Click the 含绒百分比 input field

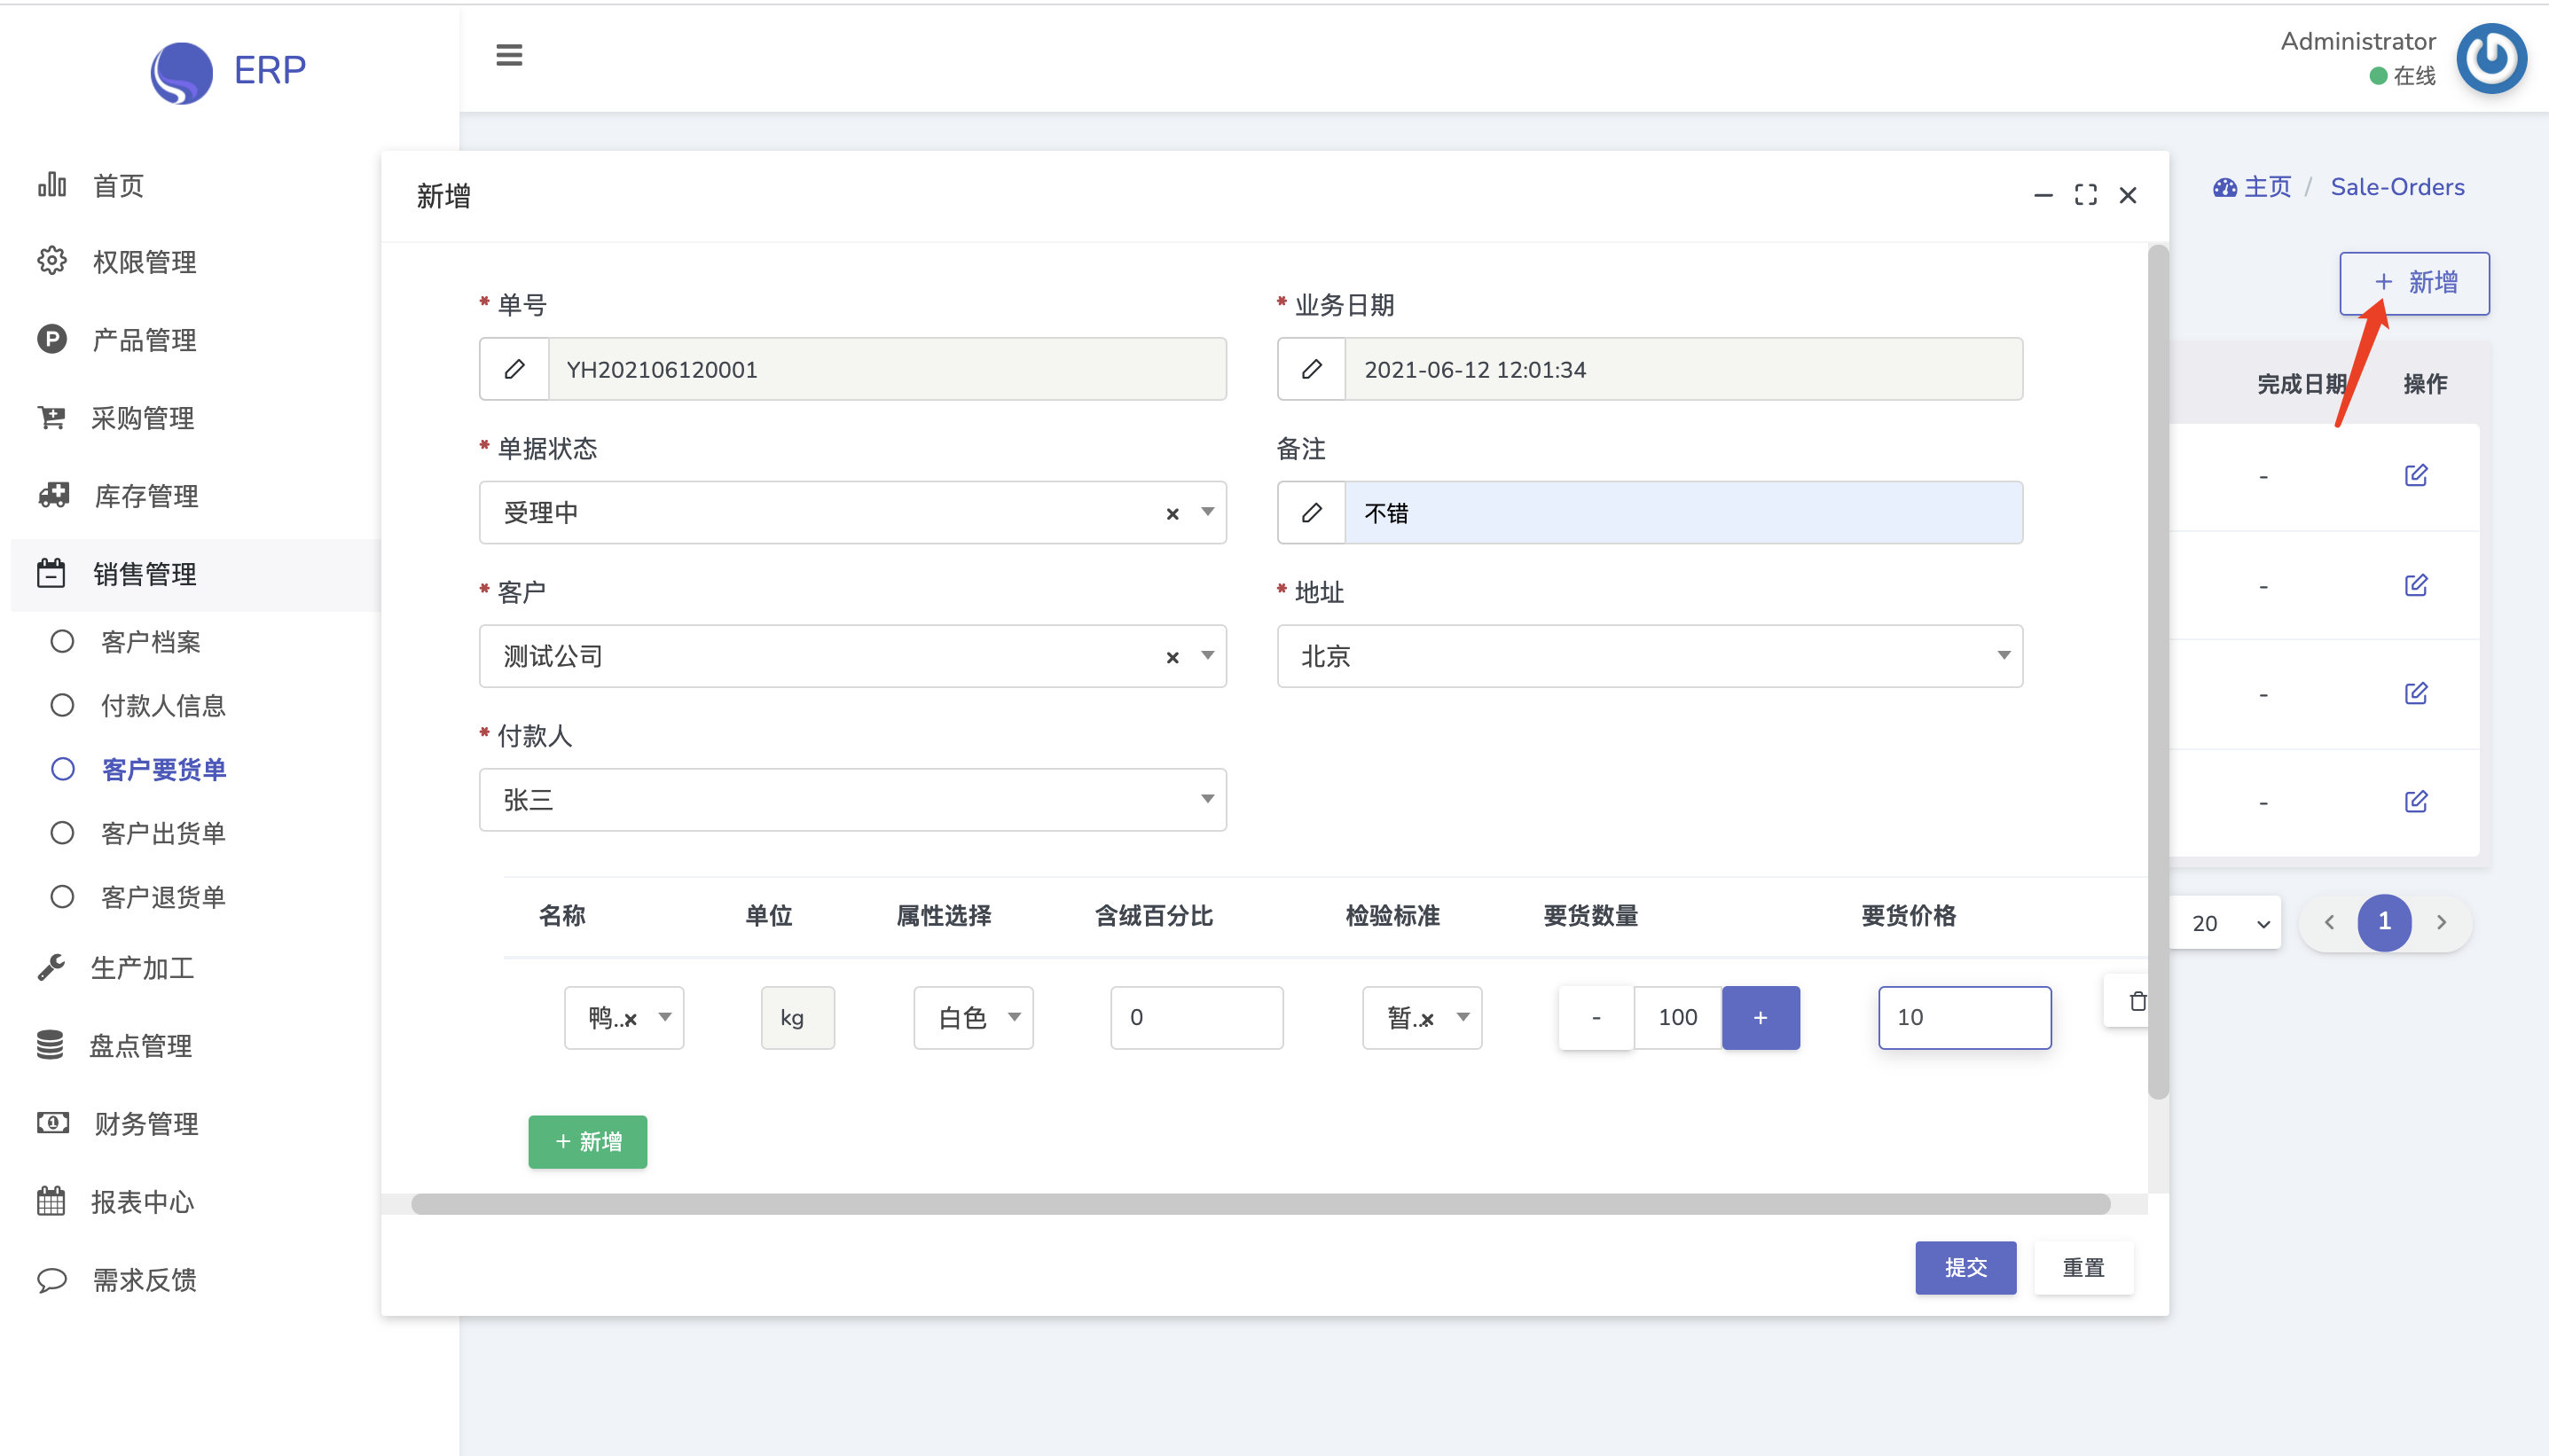pos(1196,1018)
